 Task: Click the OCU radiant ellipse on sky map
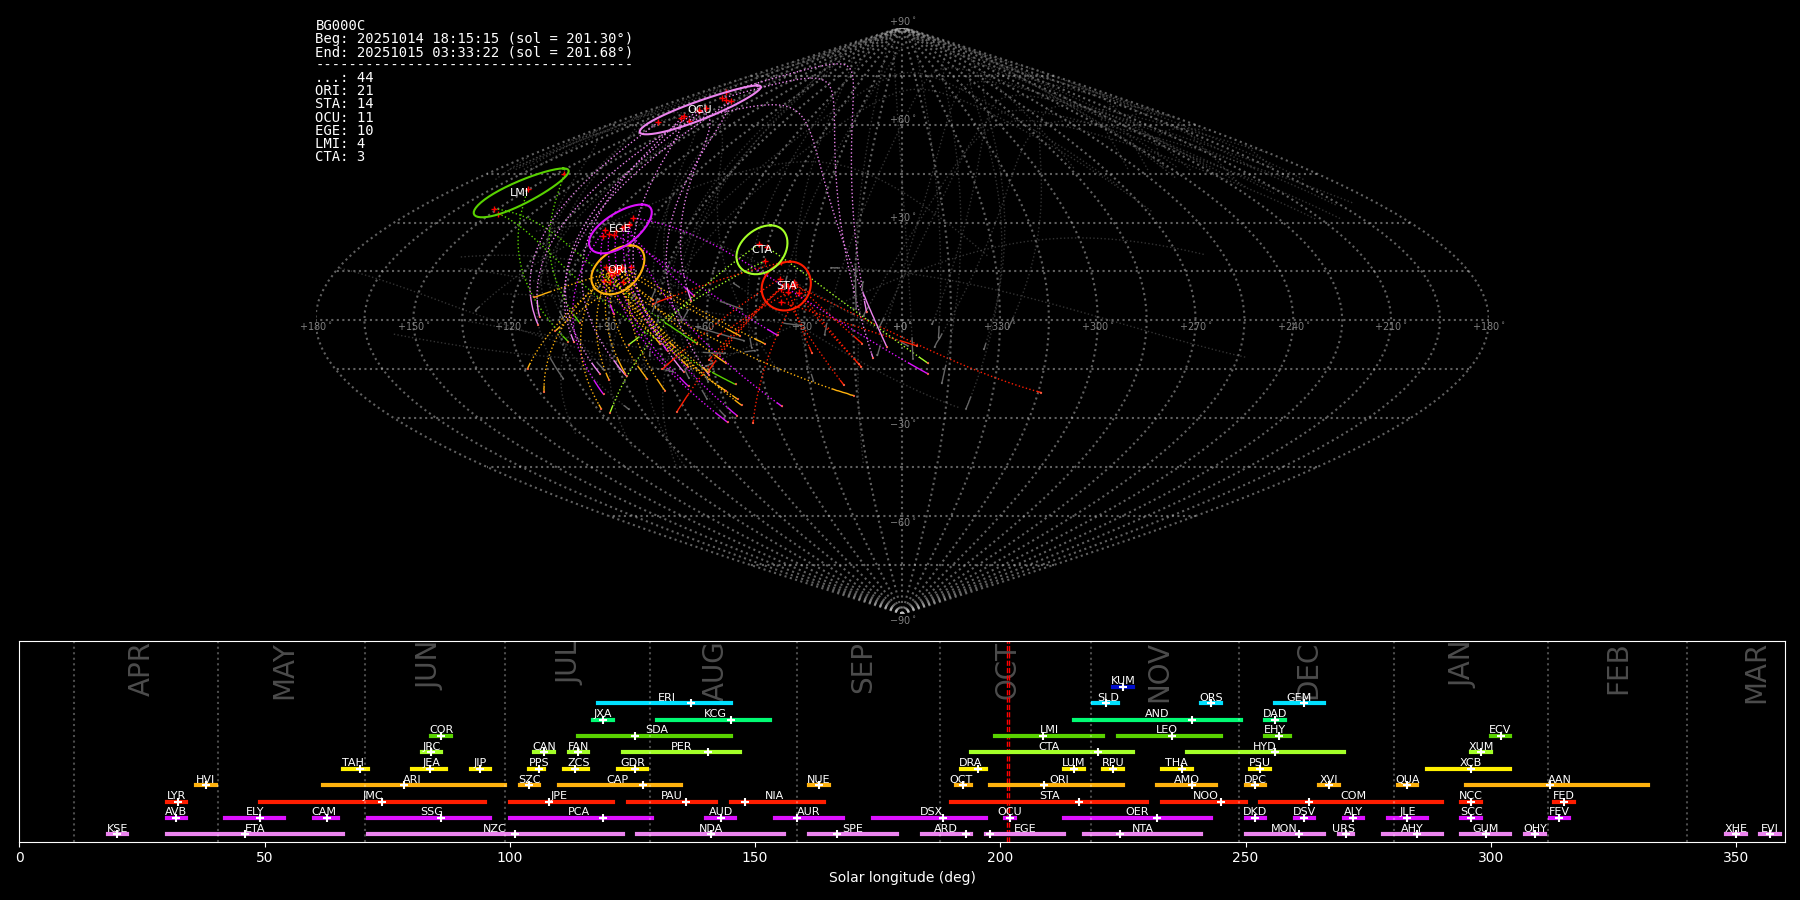point(700,109)
